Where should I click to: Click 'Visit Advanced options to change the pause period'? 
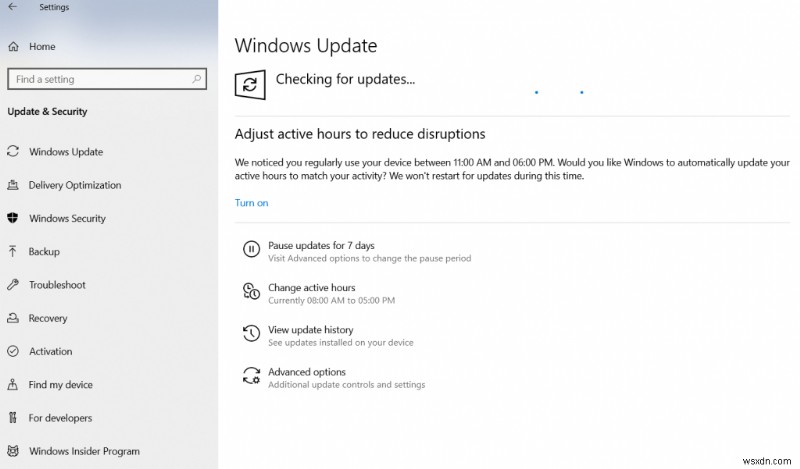coord(370,258)
